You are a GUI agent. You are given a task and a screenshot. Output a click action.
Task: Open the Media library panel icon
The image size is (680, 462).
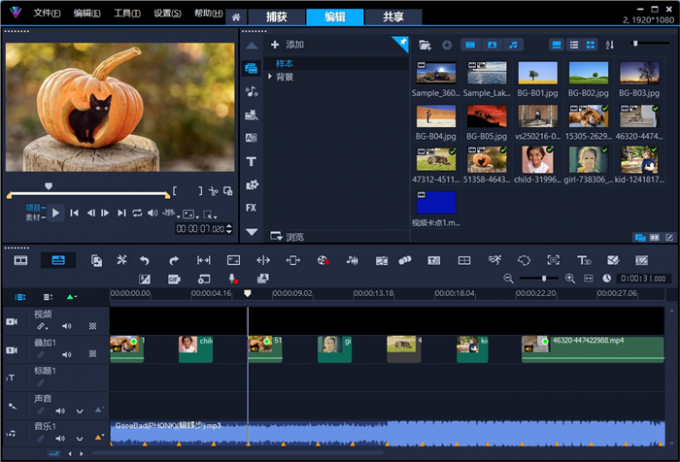coord(251,68)
